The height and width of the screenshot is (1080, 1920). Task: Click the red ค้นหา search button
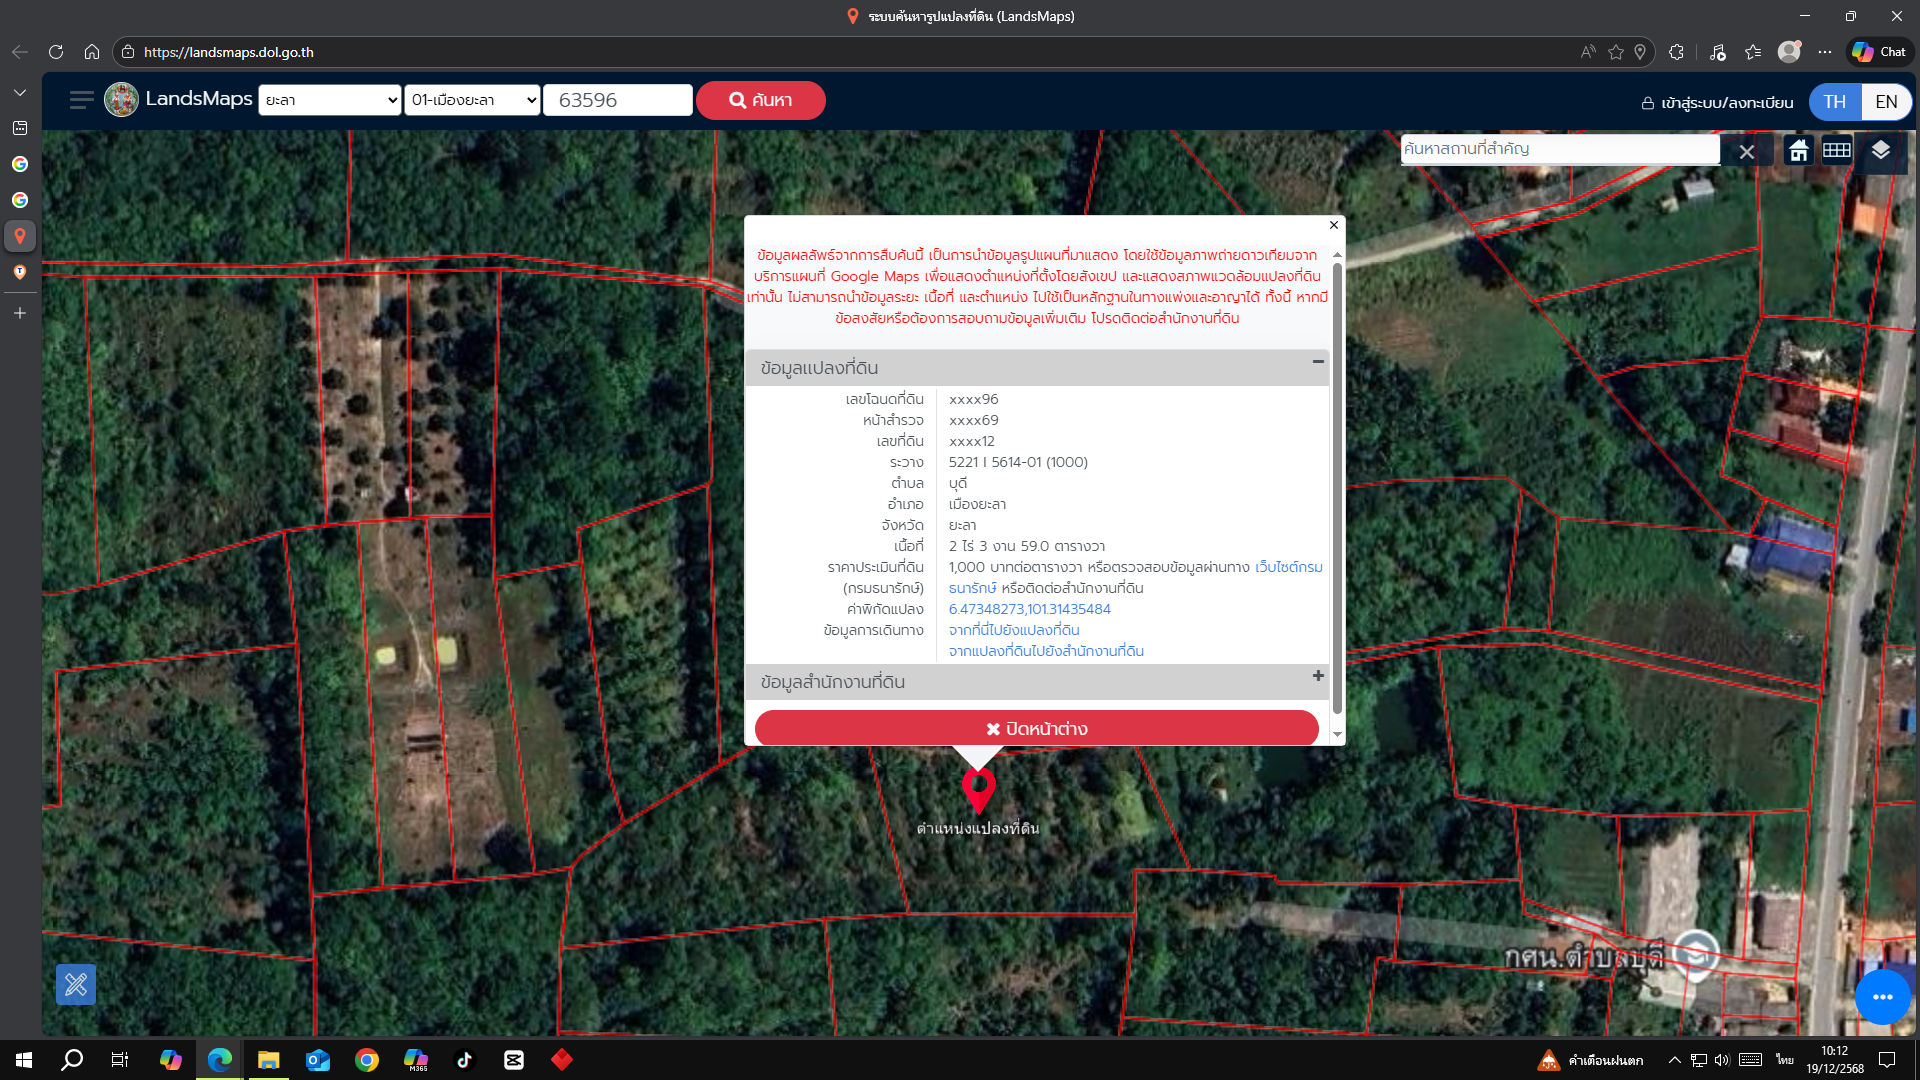click(x=760, y=100)
